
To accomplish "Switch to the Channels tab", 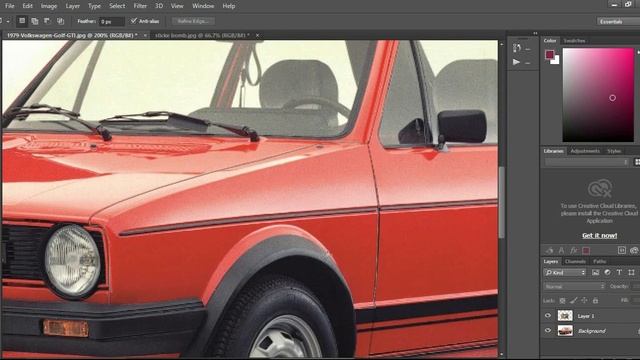I will (576, 261).
